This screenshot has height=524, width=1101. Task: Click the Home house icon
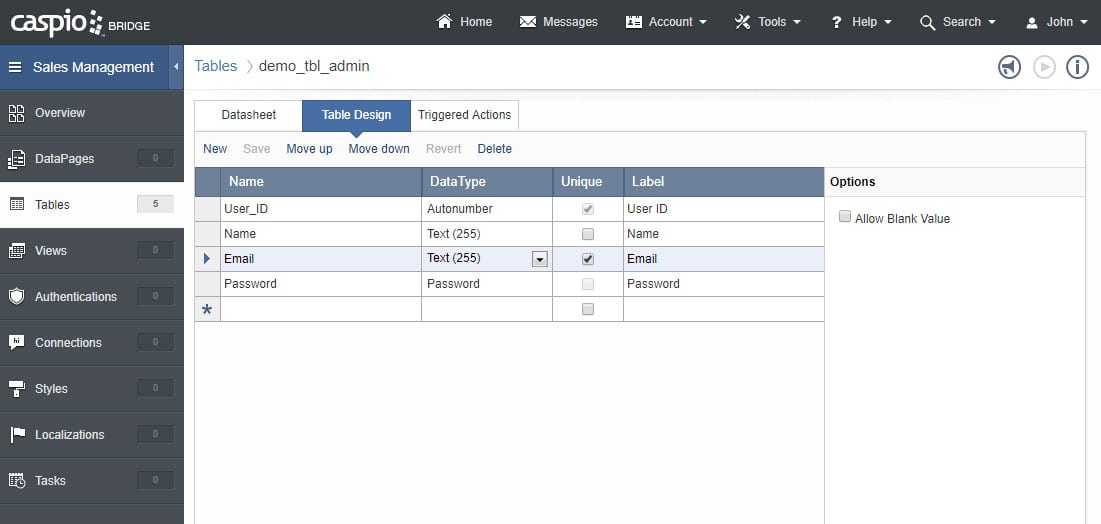coord(445,21)
